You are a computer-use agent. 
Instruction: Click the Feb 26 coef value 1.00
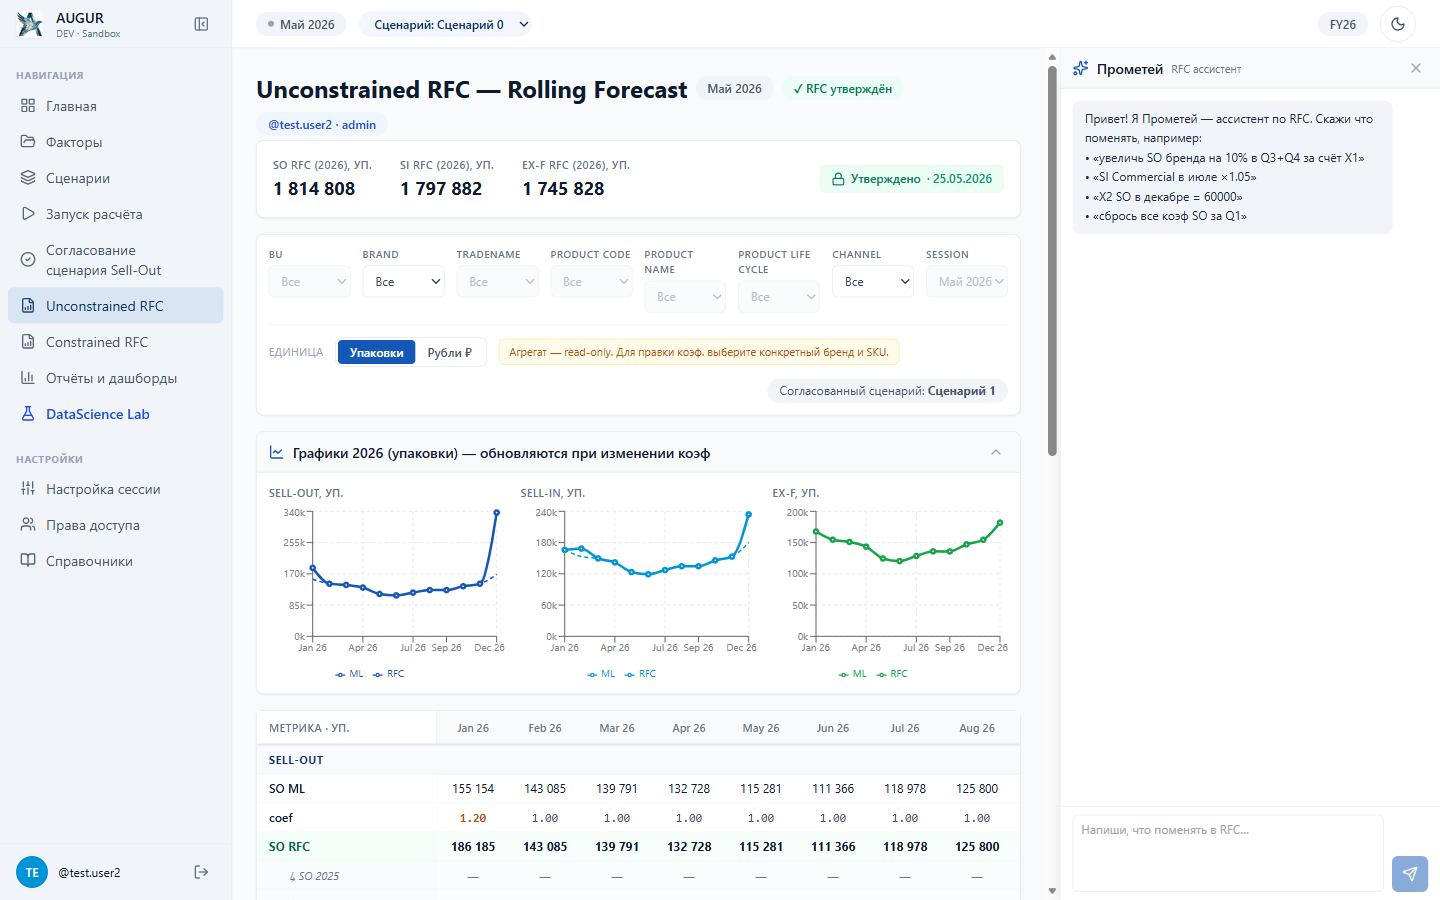pos(545,818)
